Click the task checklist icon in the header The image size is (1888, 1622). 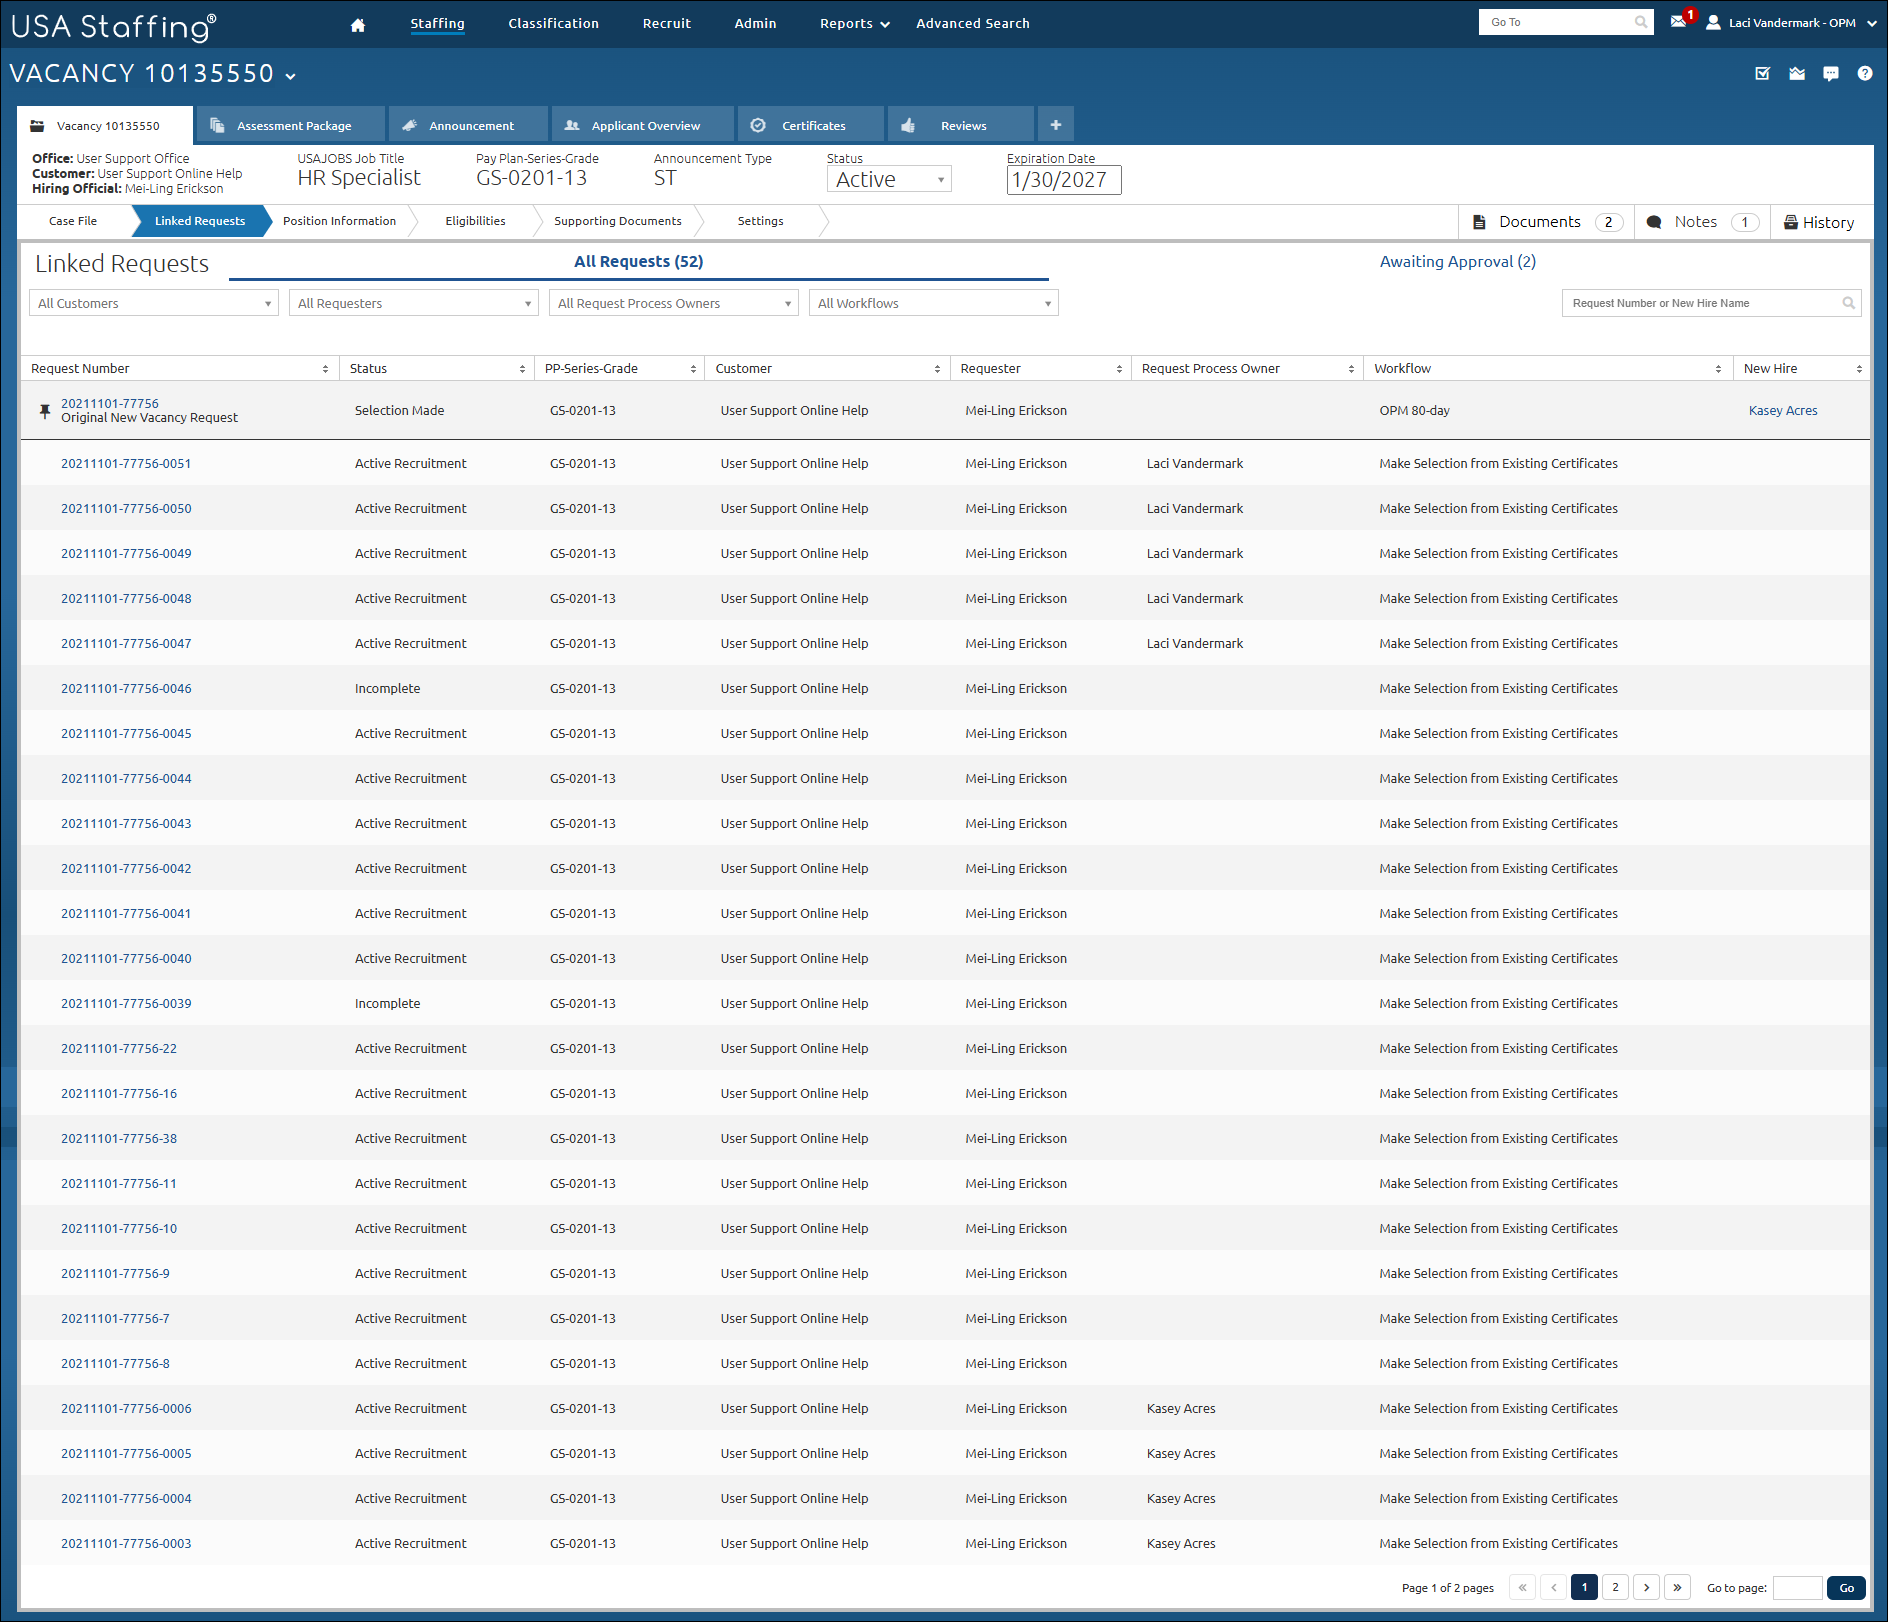pos(1763,73)
